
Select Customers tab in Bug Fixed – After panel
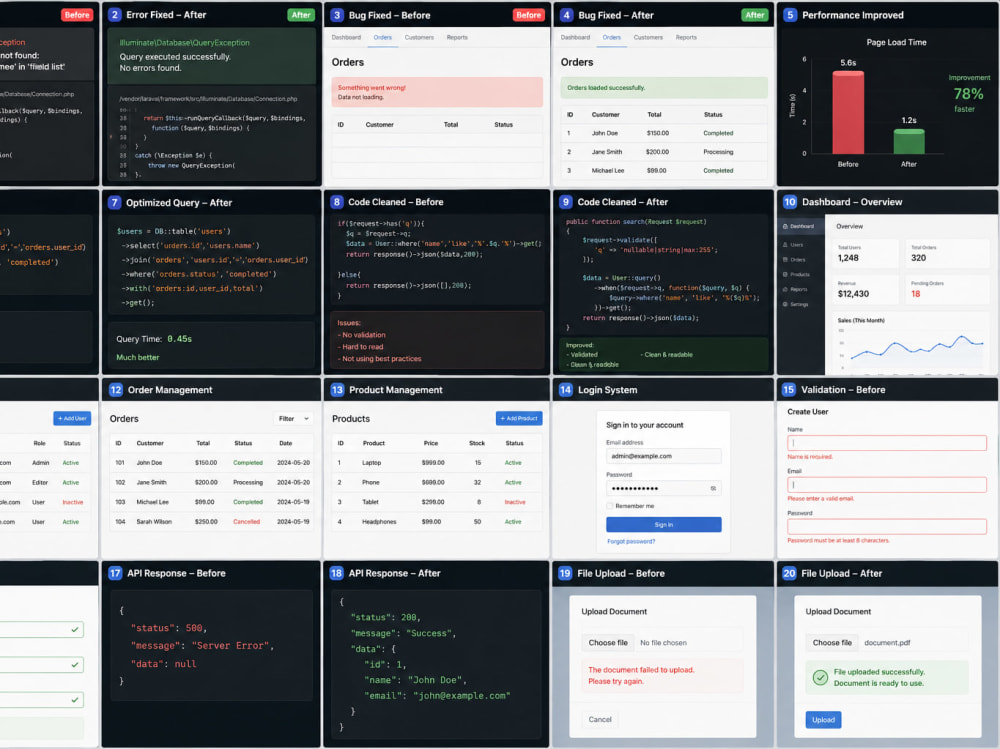click(648, 38)
